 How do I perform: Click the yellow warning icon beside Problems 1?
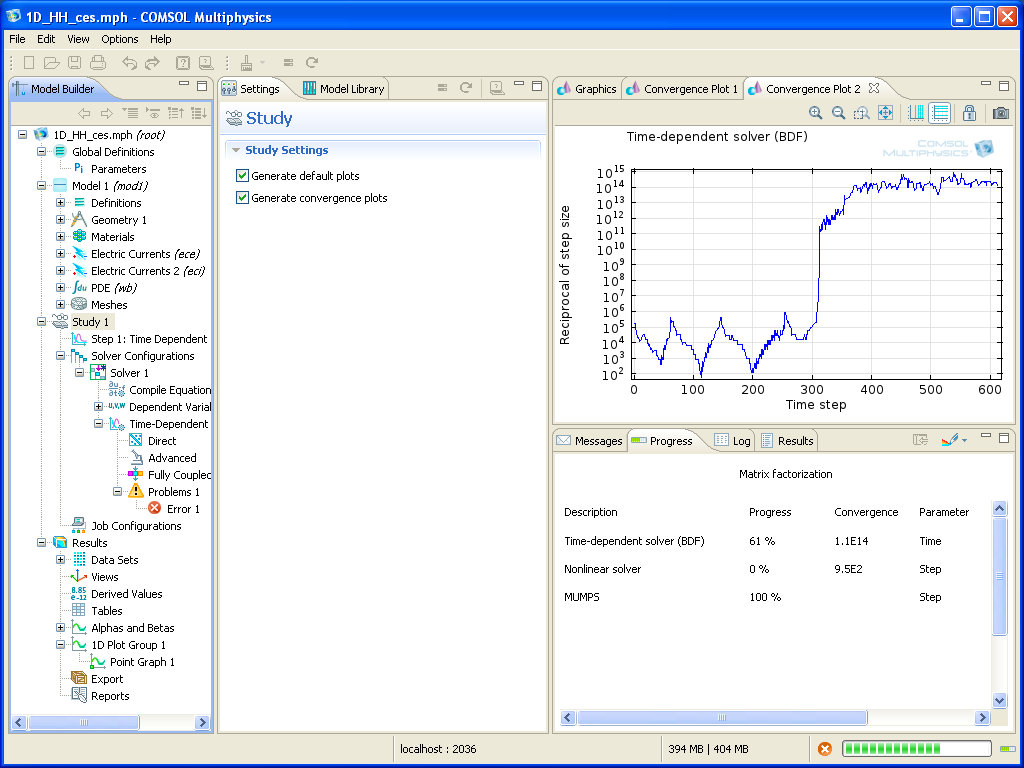(136, 491)
